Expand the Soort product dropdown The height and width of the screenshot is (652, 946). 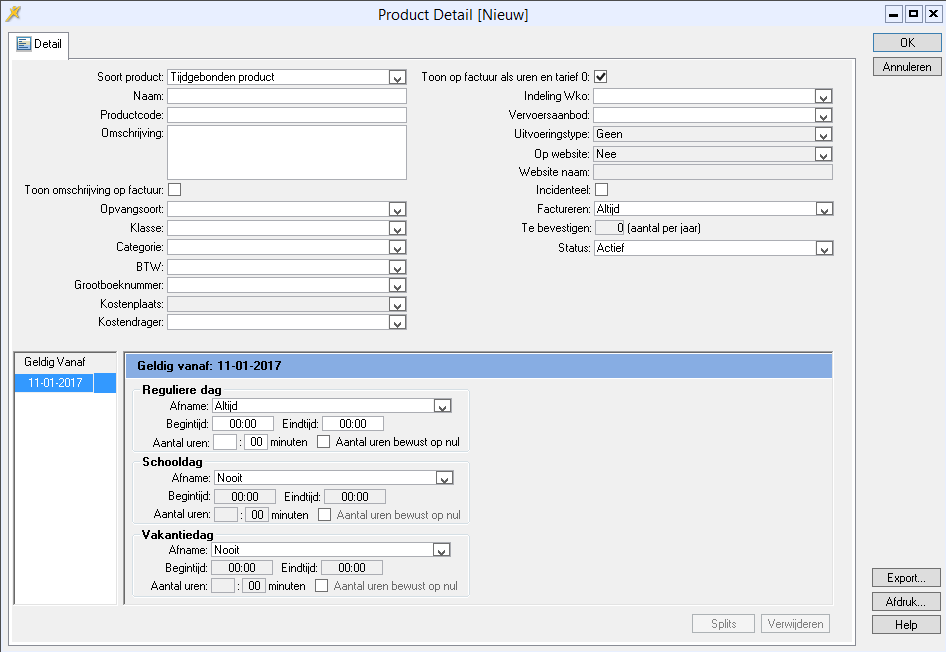click(x=397, y=78)
